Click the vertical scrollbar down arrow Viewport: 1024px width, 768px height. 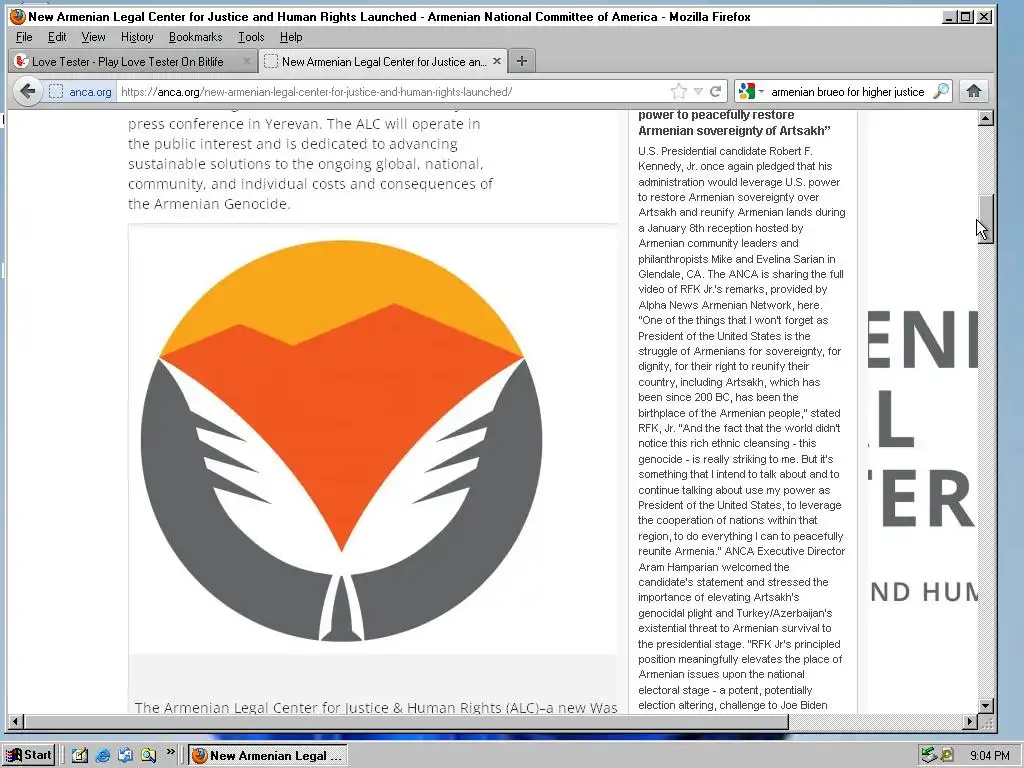point(986,706)
